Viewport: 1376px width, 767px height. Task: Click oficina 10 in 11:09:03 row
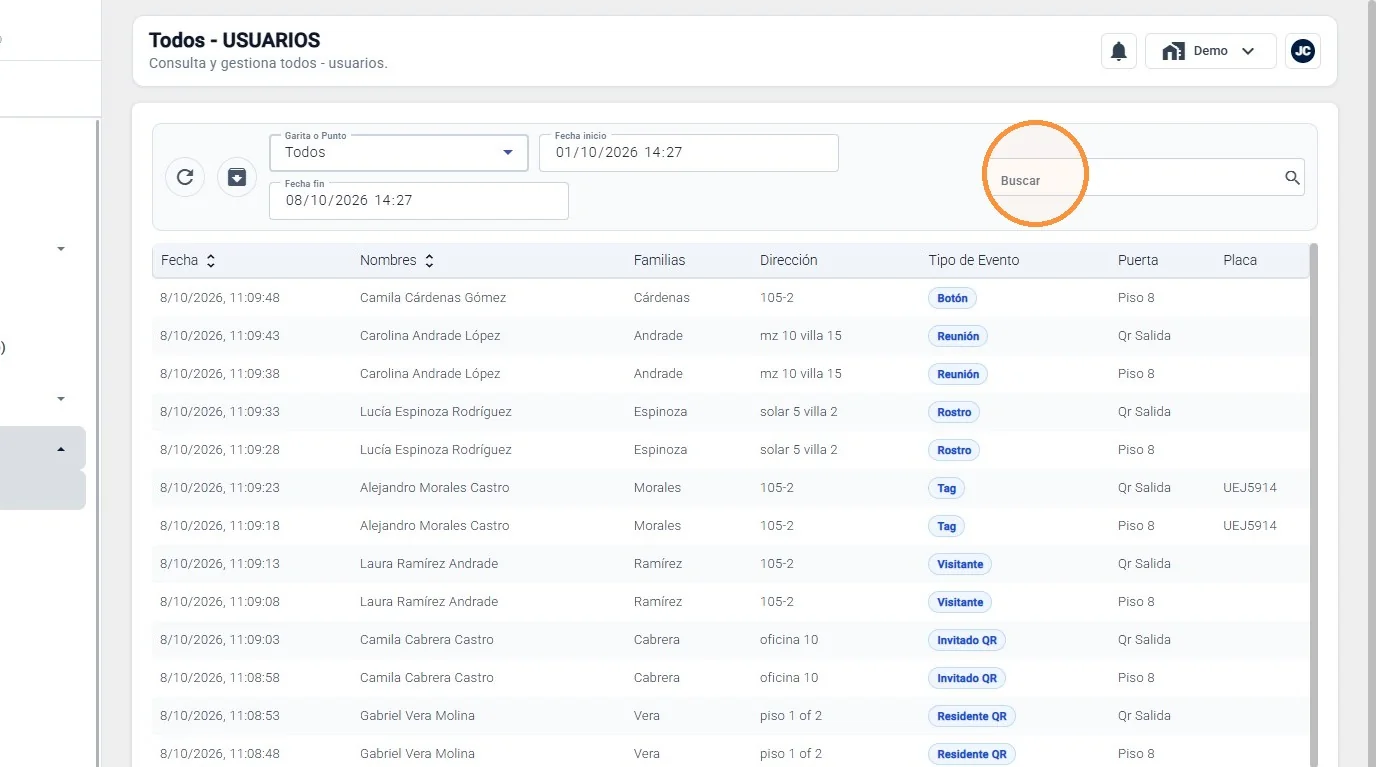[x=789, y=640]
